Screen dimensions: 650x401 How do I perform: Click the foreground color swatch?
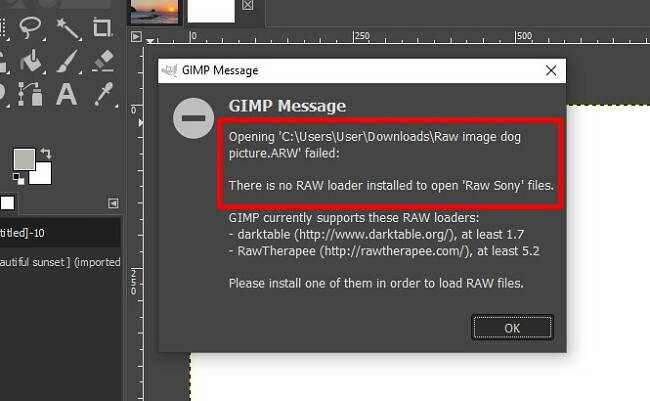click(x=24, y=160)
